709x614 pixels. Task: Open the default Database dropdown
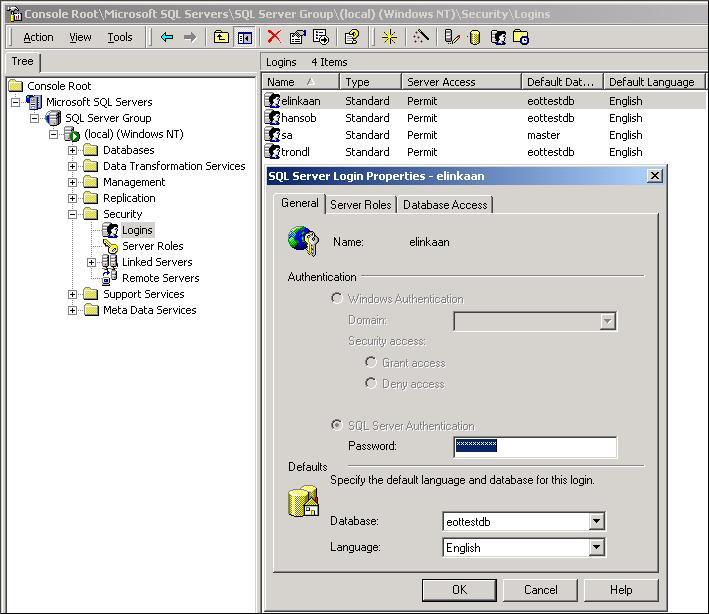[596, 521]
